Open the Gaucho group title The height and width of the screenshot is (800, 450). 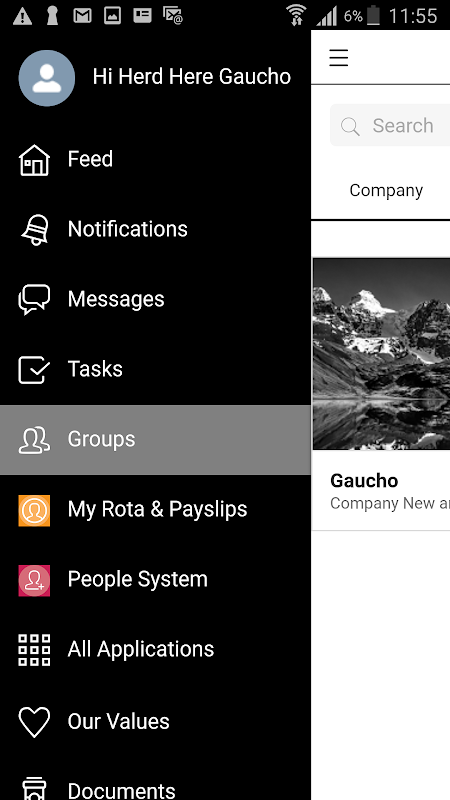pos(364,481)
